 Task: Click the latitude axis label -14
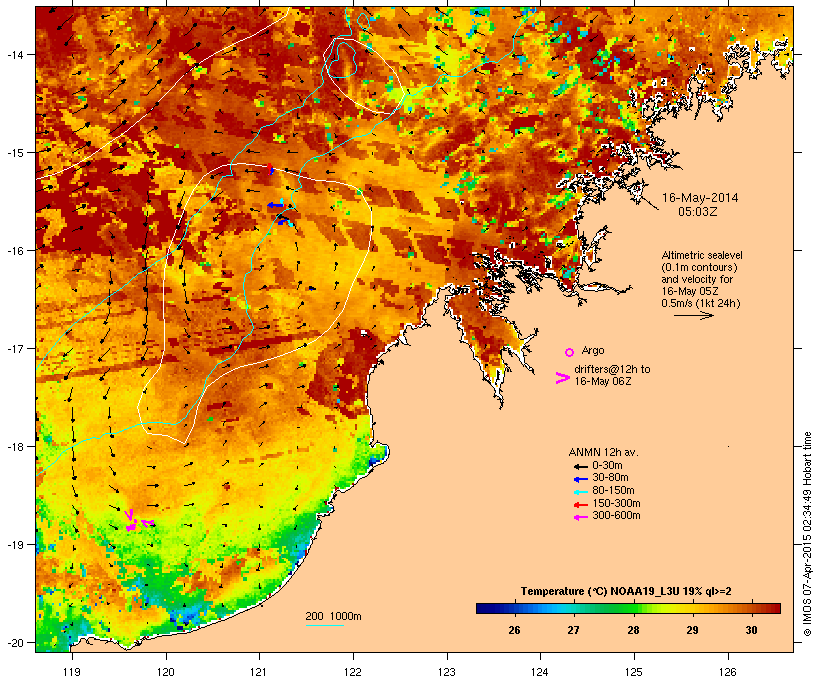point(14,54)
